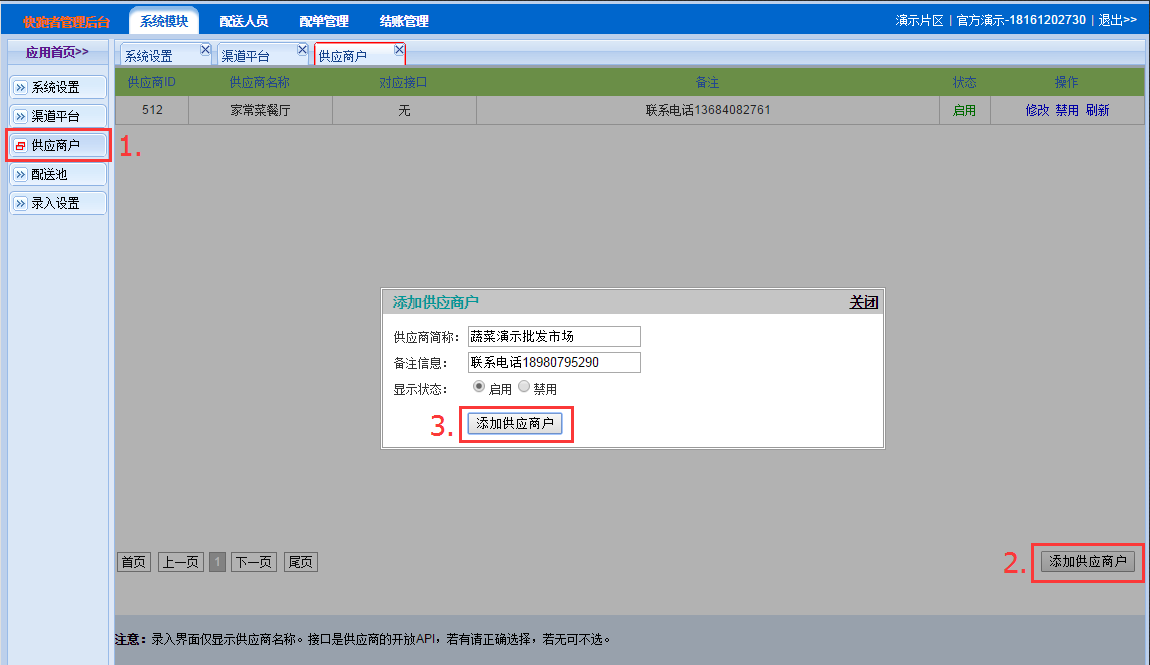
Task: Click the arrow icon beside 渠道平台 in sidebar
Action: (20, 117)
